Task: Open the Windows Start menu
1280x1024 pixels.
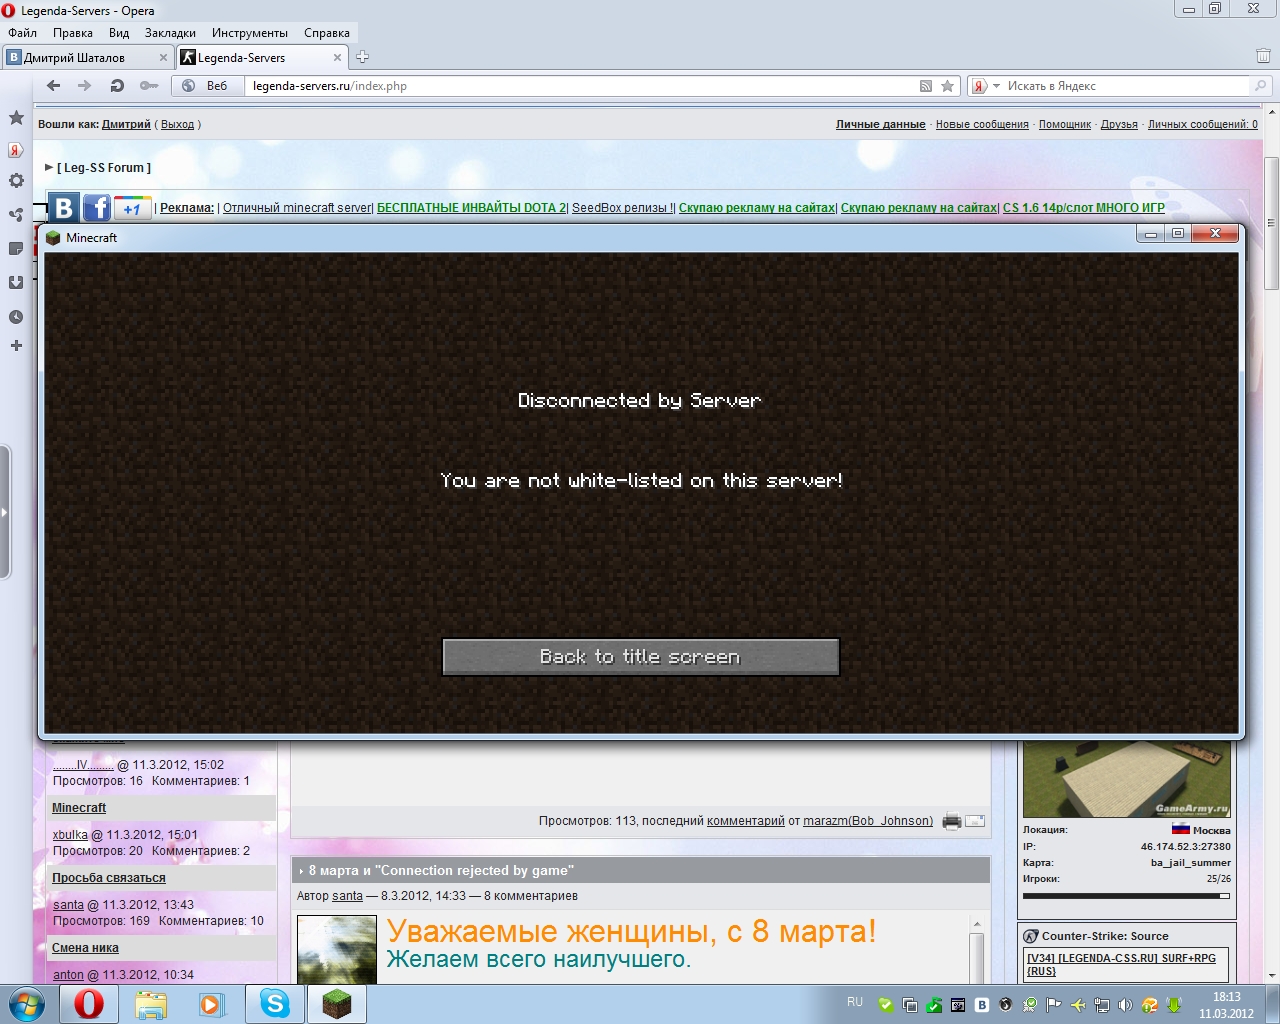Action: tap(26, 1003)
